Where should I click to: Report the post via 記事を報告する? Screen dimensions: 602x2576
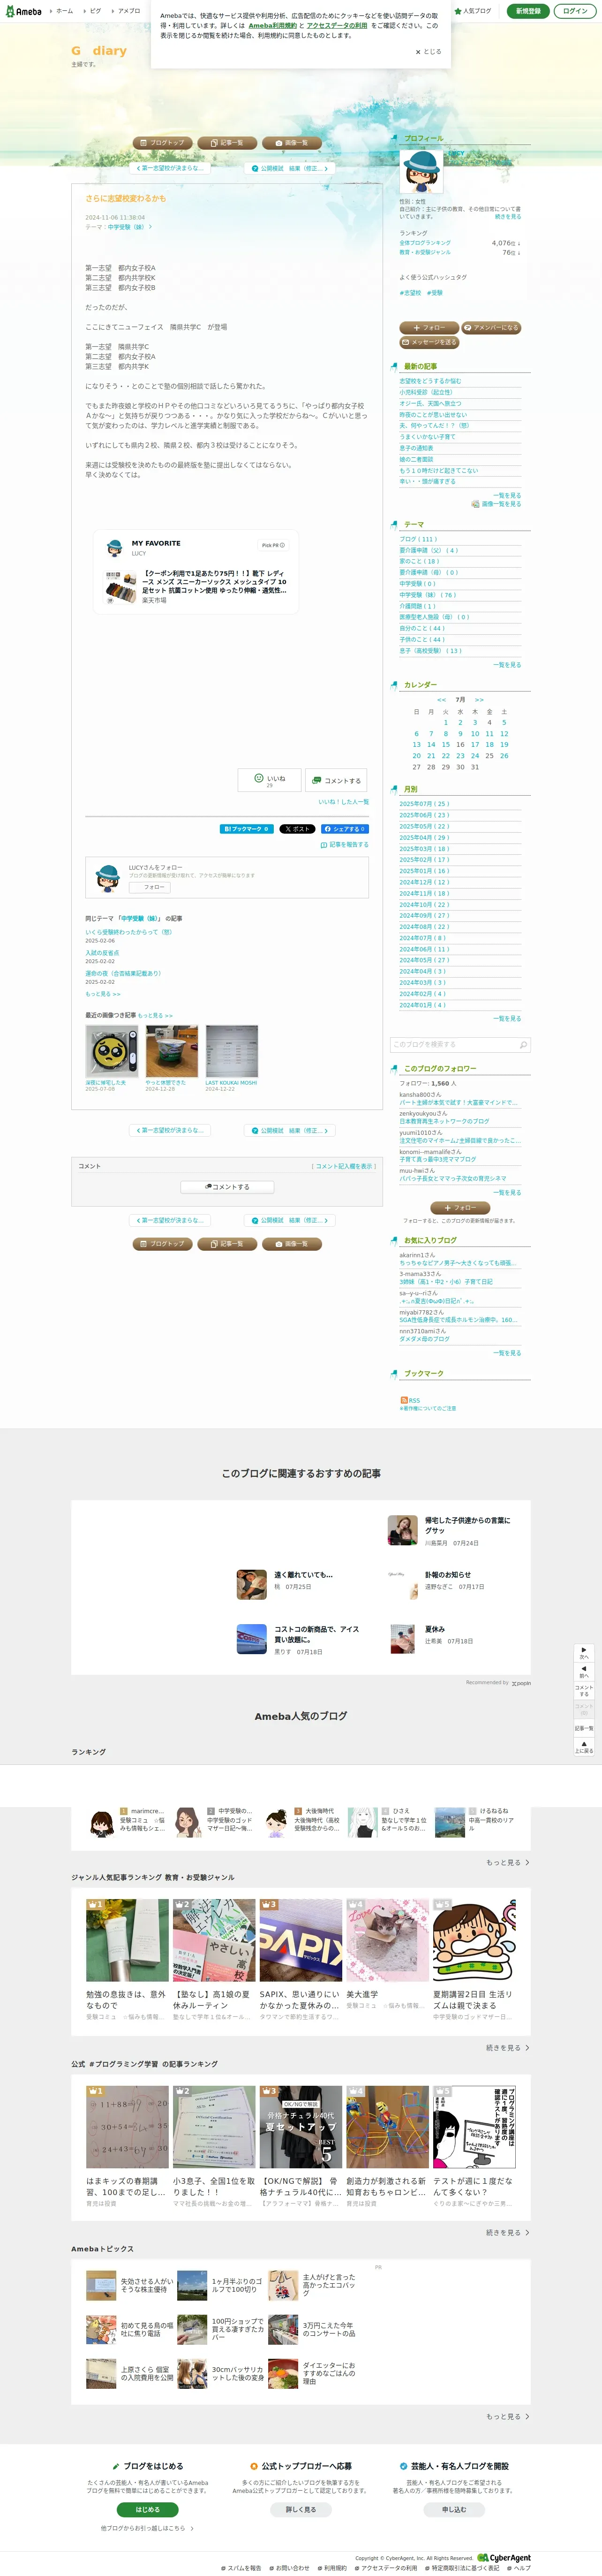tap(344, 844)
